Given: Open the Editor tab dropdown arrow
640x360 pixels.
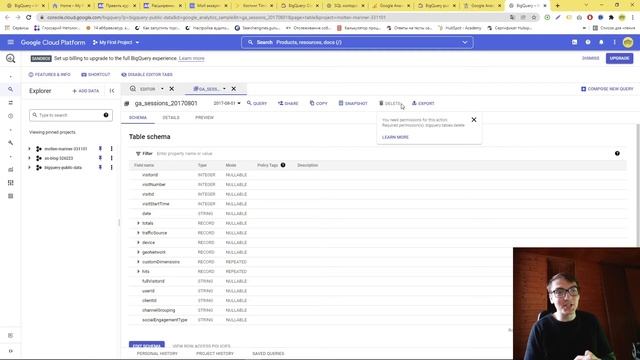Looking at the screenshot, I should click(x=162, y=89).
